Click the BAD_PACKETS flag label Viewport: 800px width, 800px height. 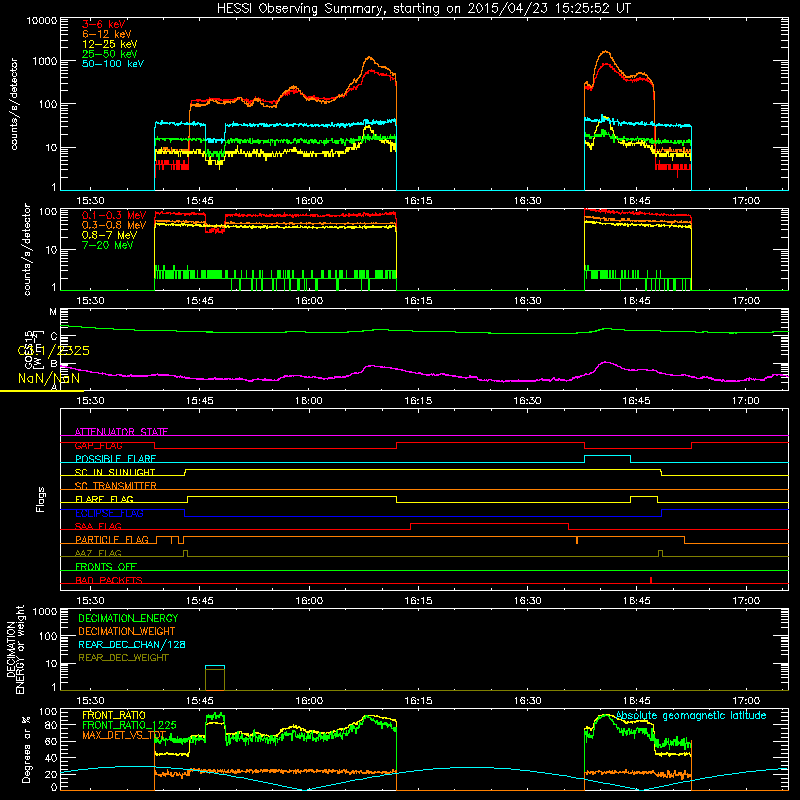click(109, 580)
